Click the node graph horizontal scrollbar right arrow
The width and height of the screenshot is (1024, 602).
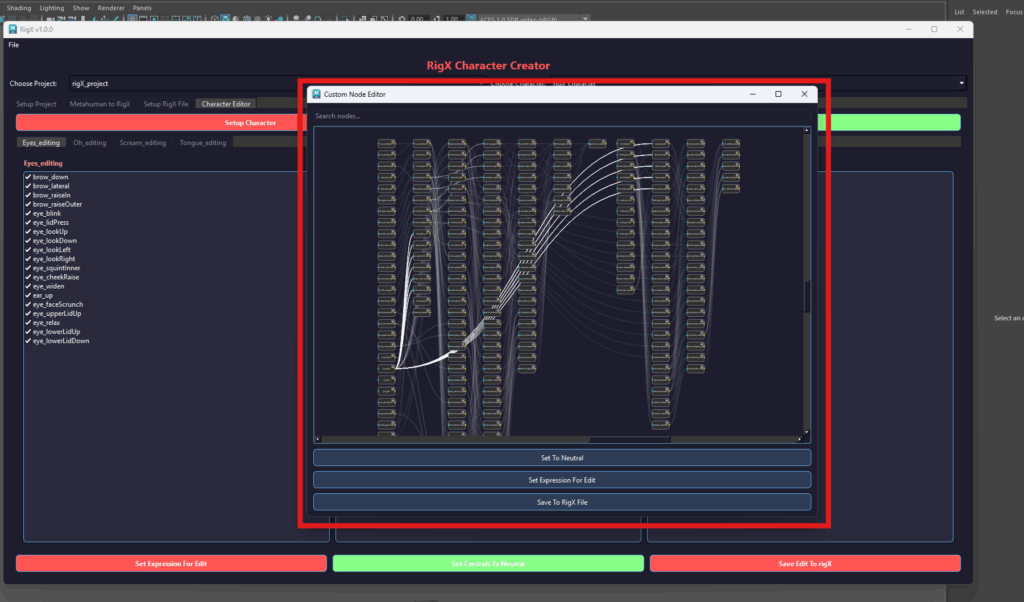pos(799,439)
